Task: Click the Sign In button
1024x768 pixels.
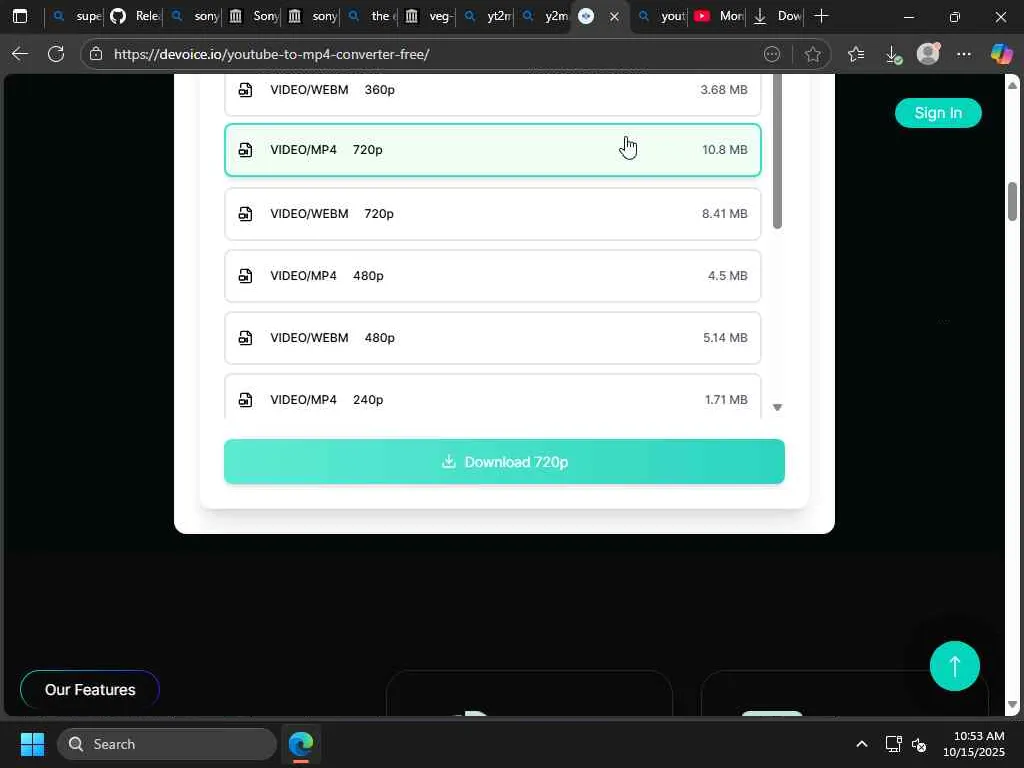Action: (x=938, y=113)
